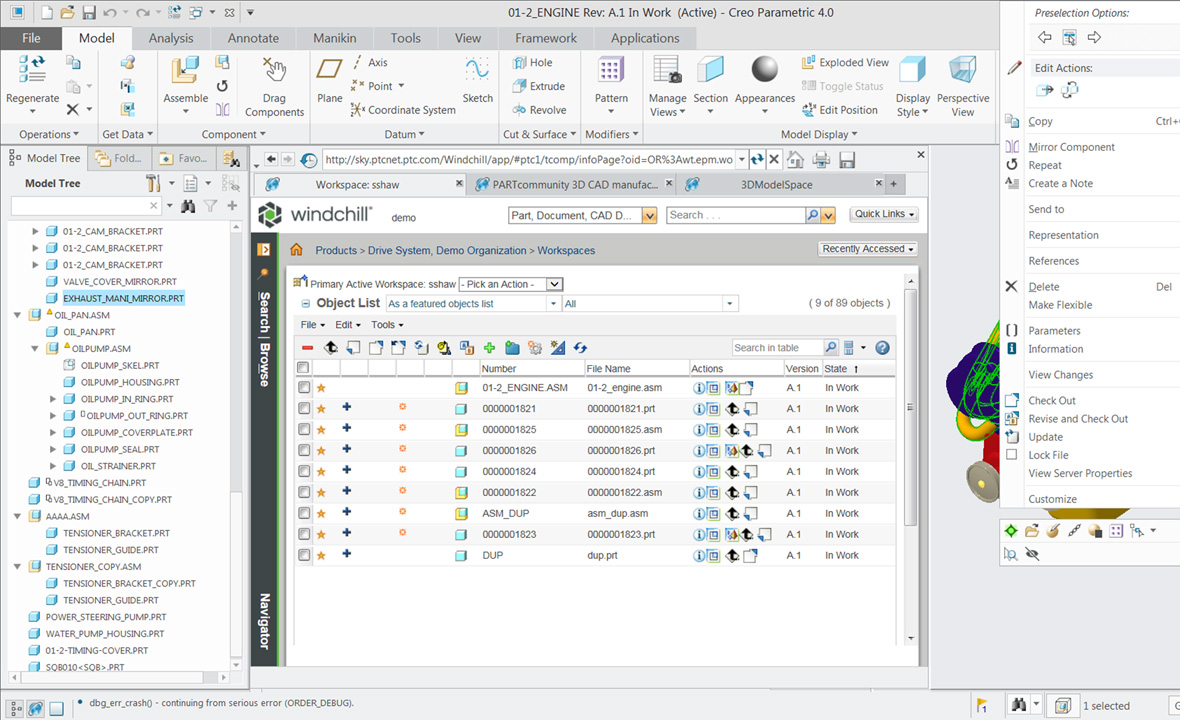
Task: Toggle the favorite star on the ASM_DUP row
Action: [321, 513]
